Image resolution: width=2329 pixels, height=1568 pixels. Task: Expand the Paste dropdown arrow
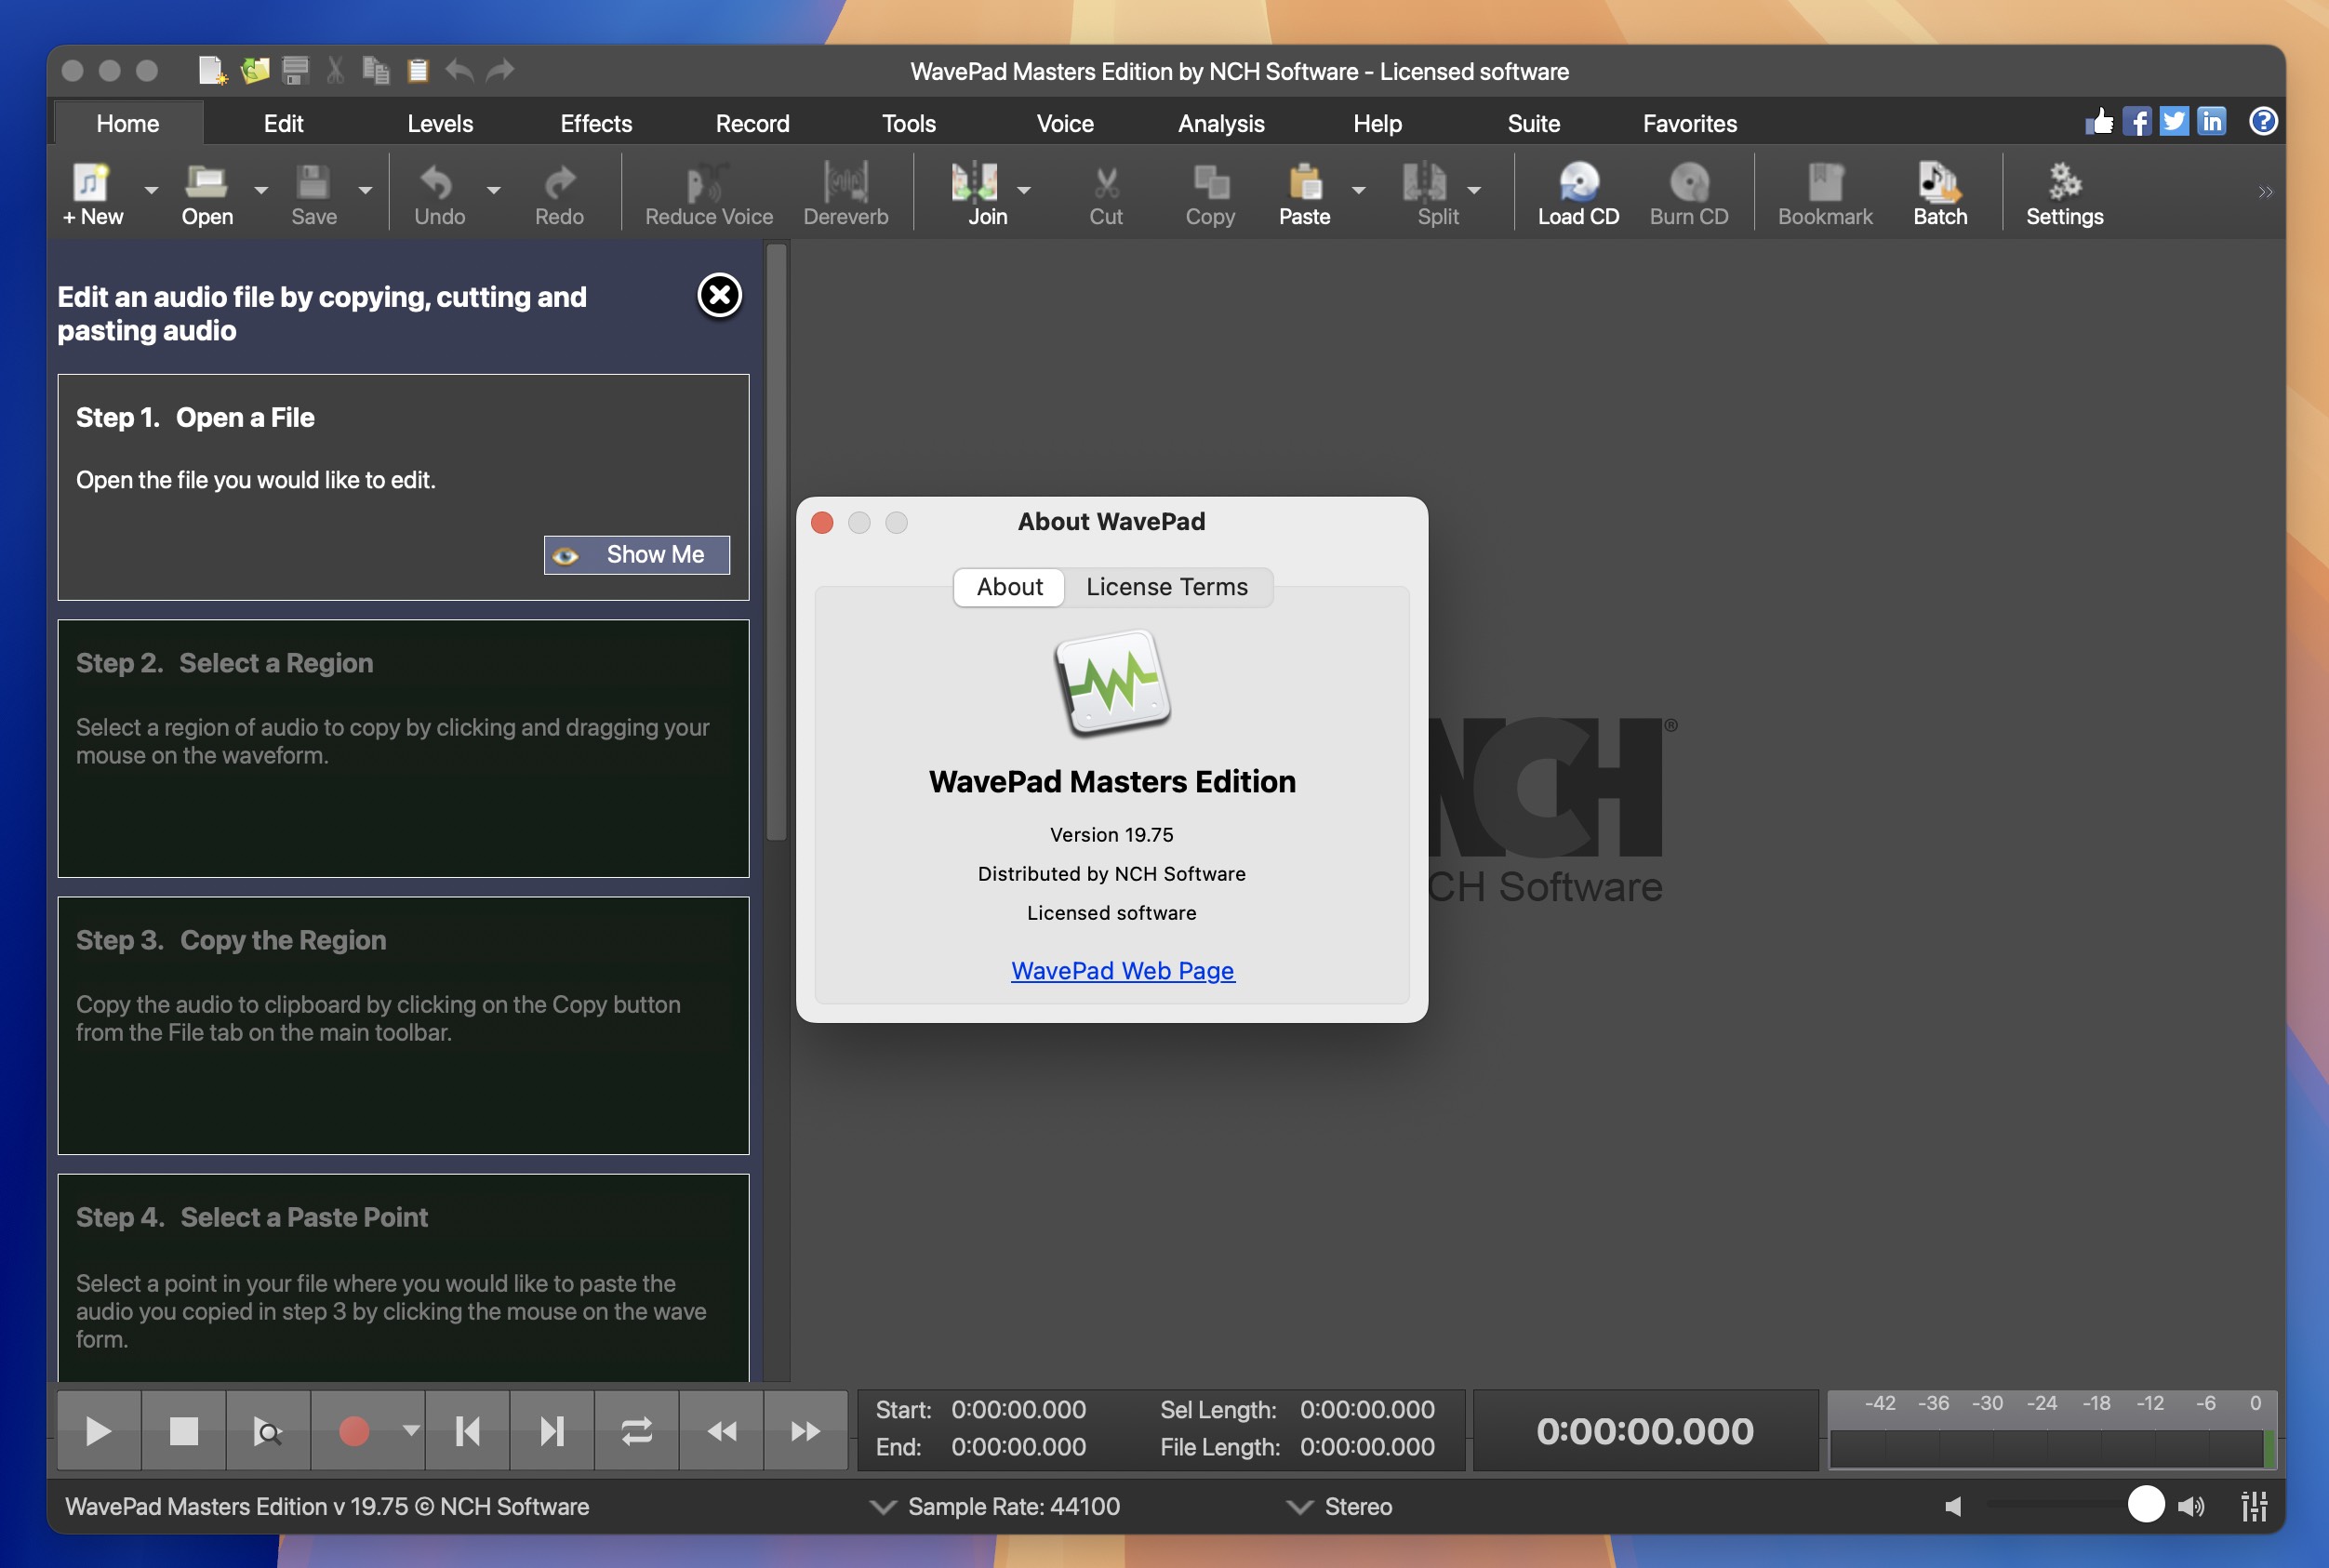1358,190
